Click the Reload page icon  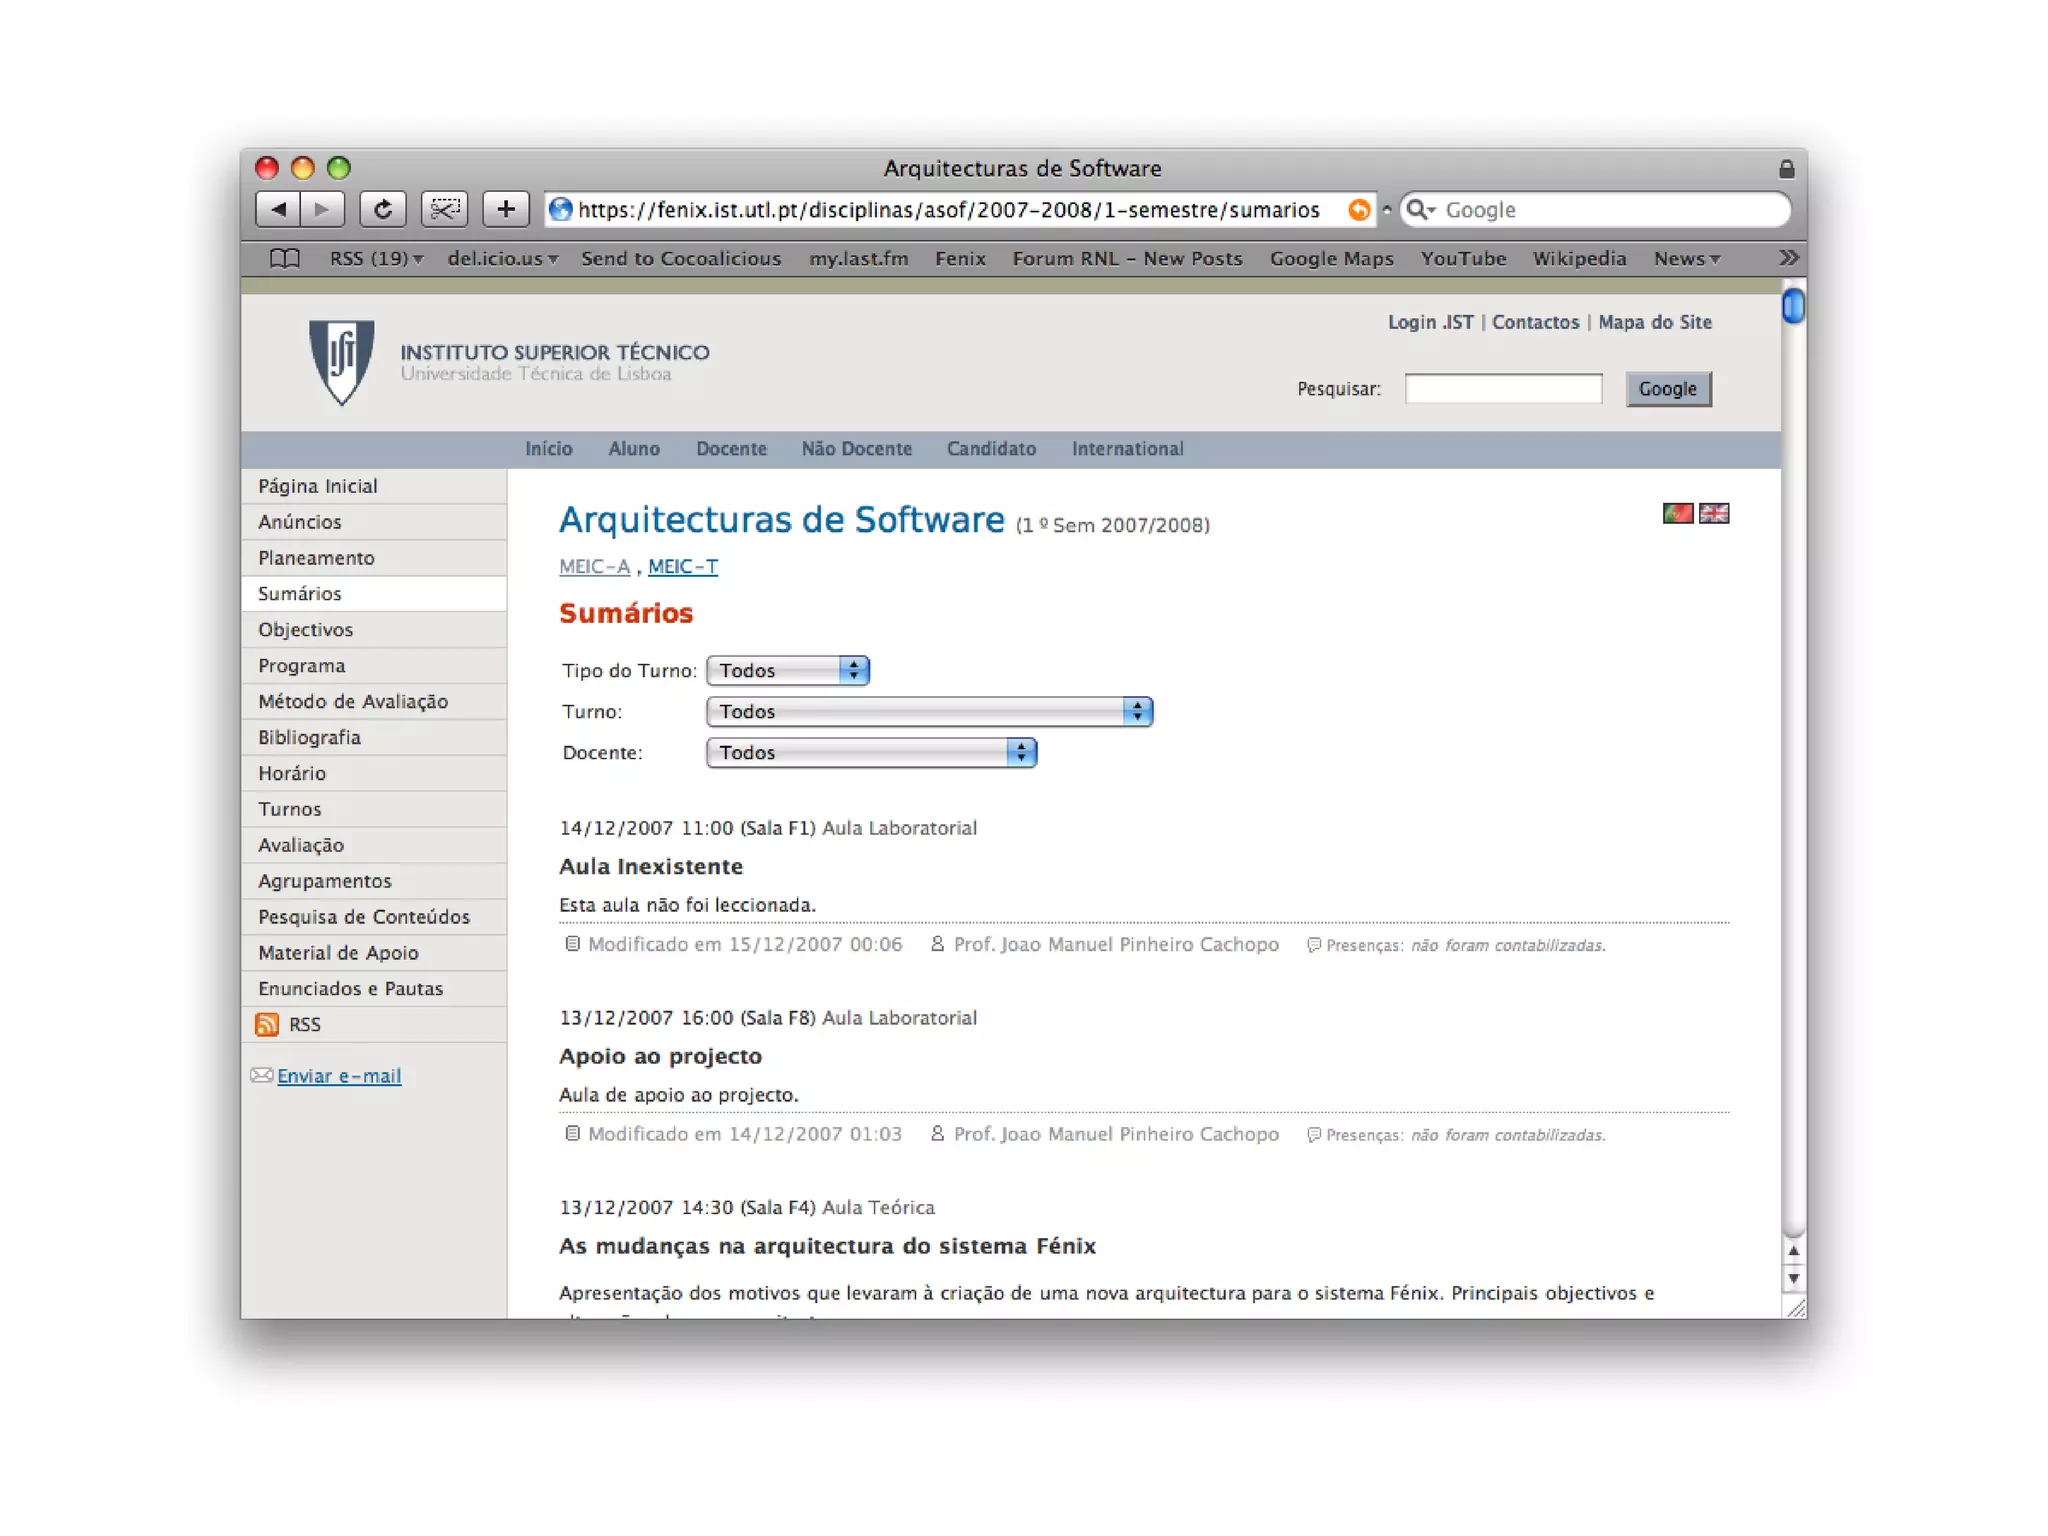point(382,209)
